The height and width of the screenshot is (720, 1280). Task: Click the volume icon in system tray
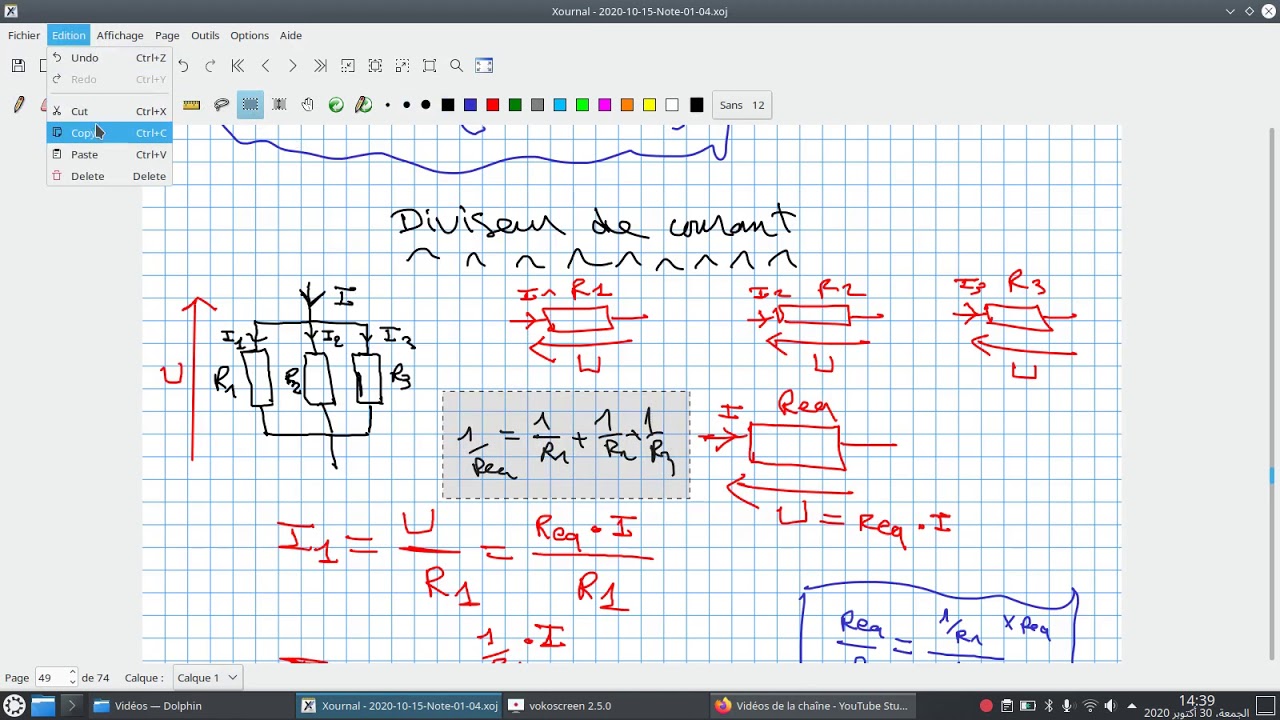pos(1110,706)
